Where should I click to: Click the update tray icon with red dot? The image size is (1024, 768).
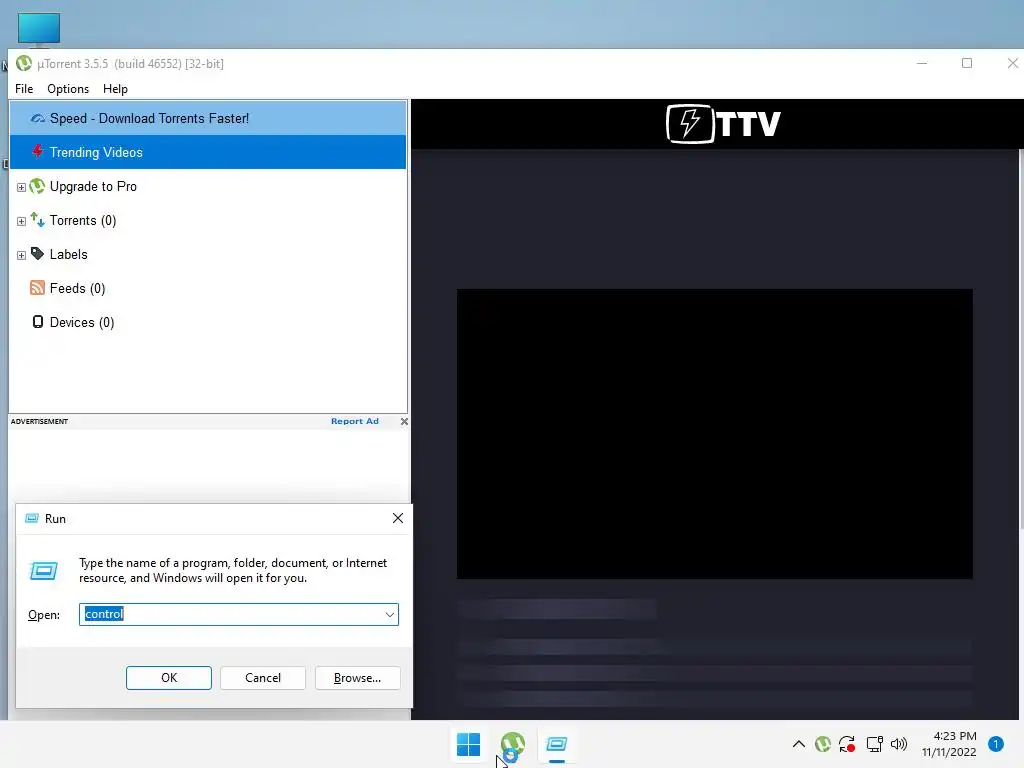click(847, 744)
